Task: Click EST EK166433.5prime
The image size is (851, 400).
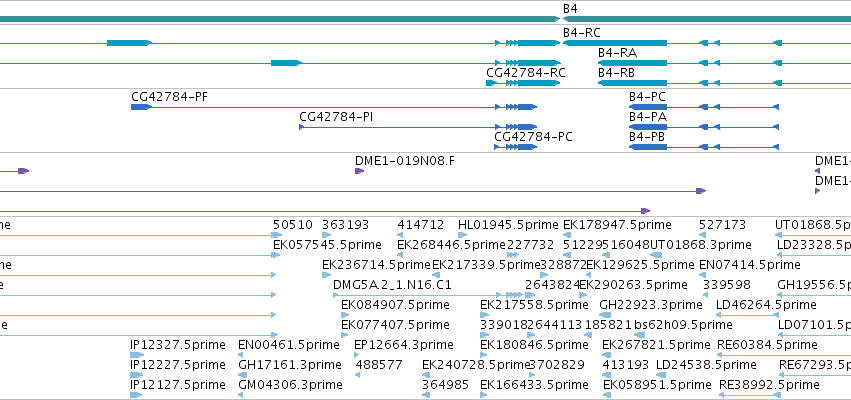Action: [534, 385]
